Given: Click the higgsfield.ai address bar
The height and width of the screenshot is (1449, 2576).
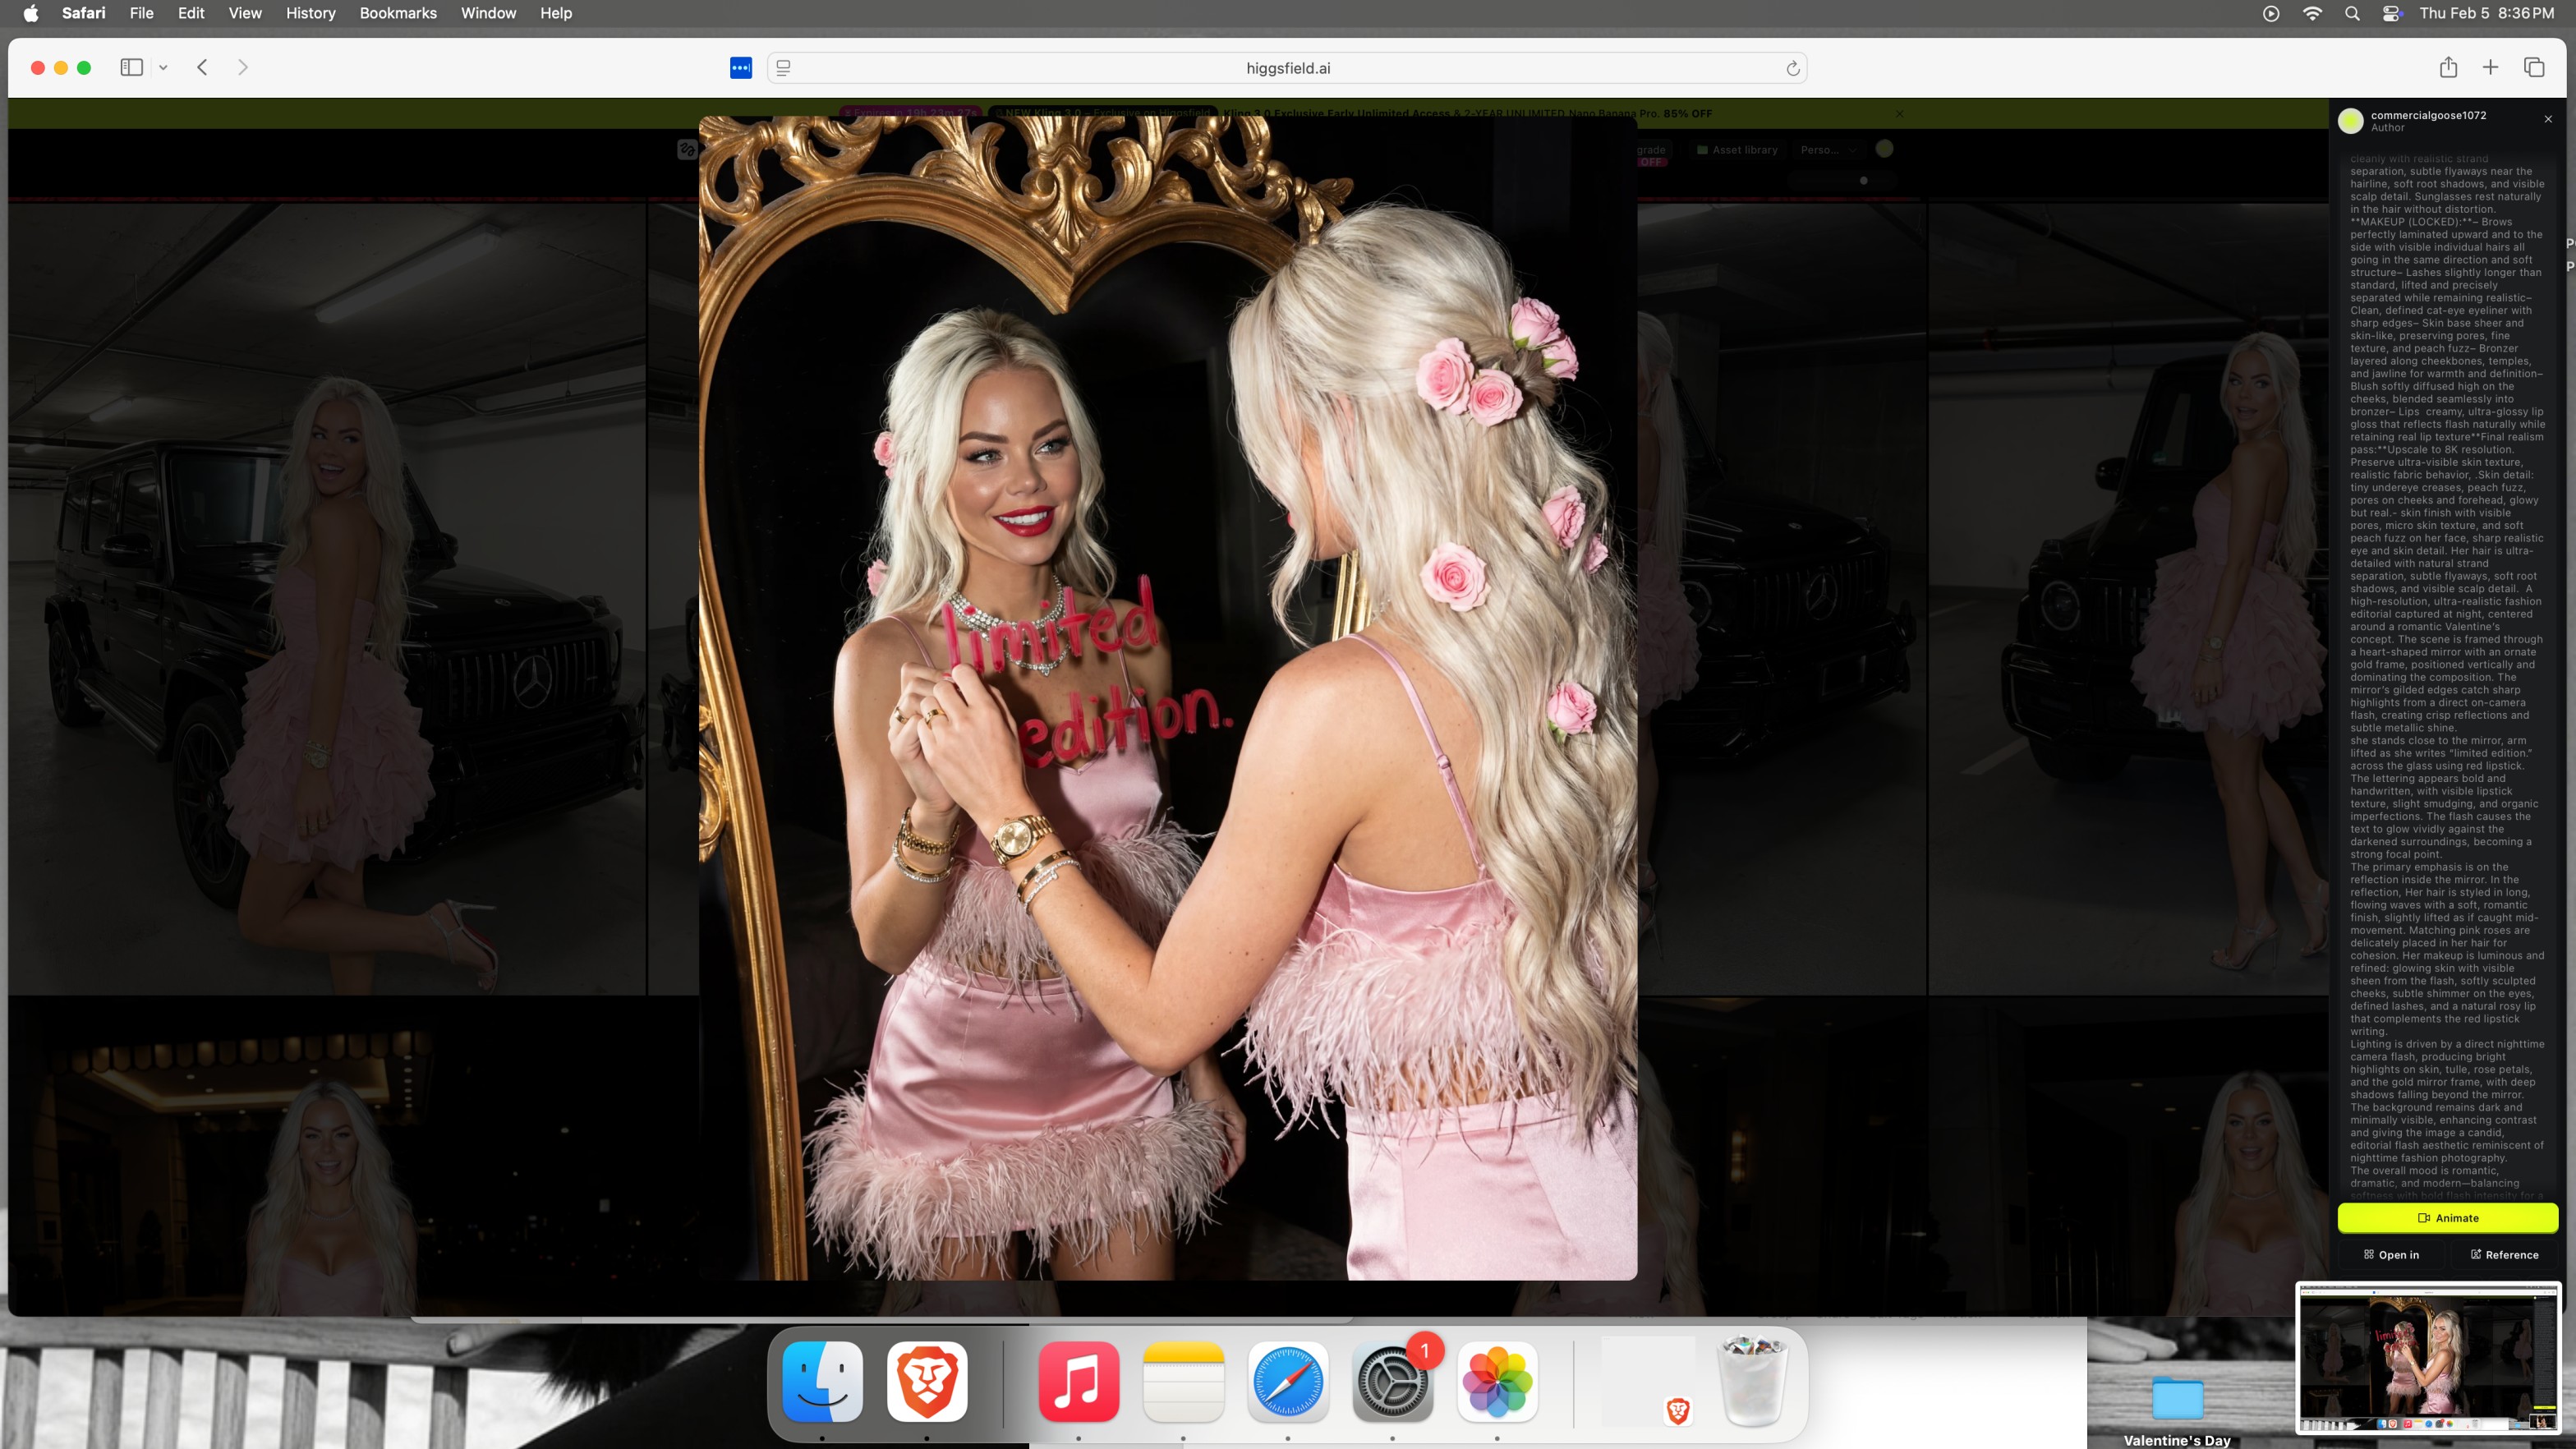Looking at the screenshot, I should pyautogui.click(x=1287, y=68).
